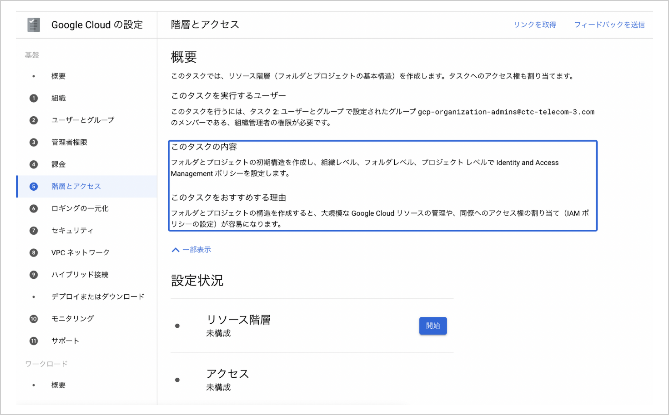Click the 概要 main heading

(183, 57)
